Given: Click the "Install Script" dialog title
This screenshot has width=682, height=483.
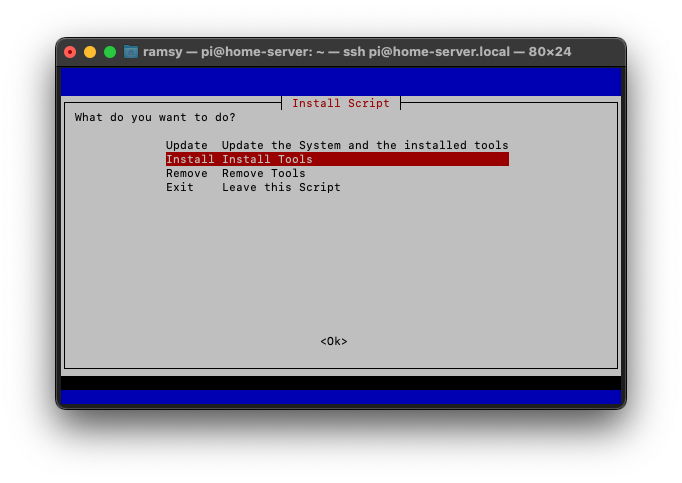Looking at the screenshot, I should pos(341,103).
